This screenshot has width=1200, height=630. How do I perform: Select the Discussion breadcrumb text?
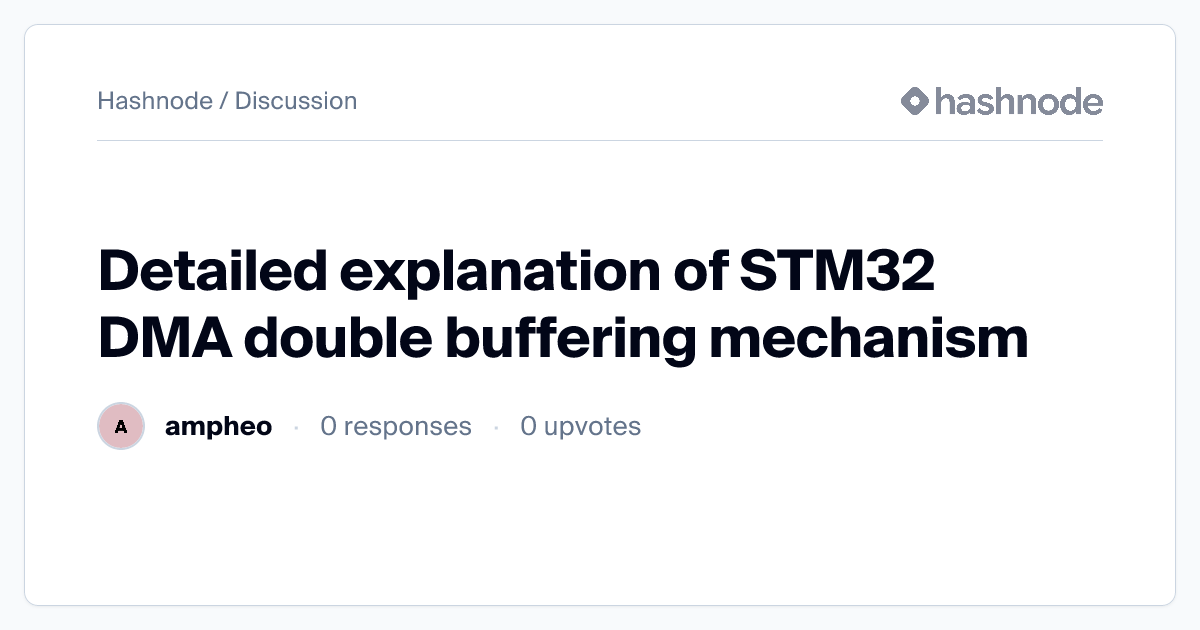pyautogui.click(x=296, y=101)
